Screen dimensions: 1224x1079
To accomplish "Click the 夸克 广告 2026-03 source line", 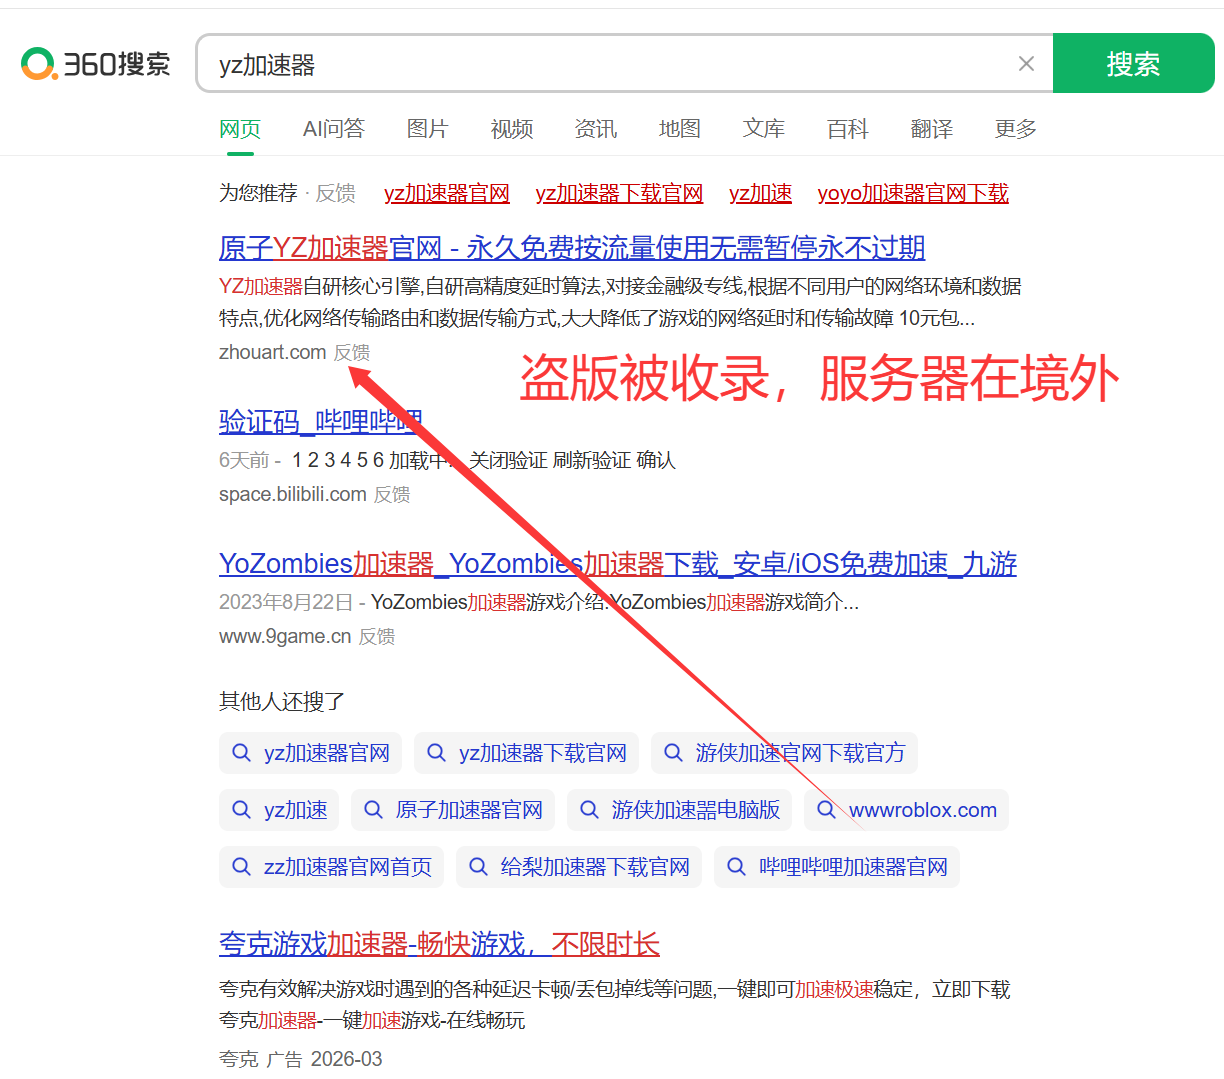I will pyautogui.click(x=300, y=1059).
